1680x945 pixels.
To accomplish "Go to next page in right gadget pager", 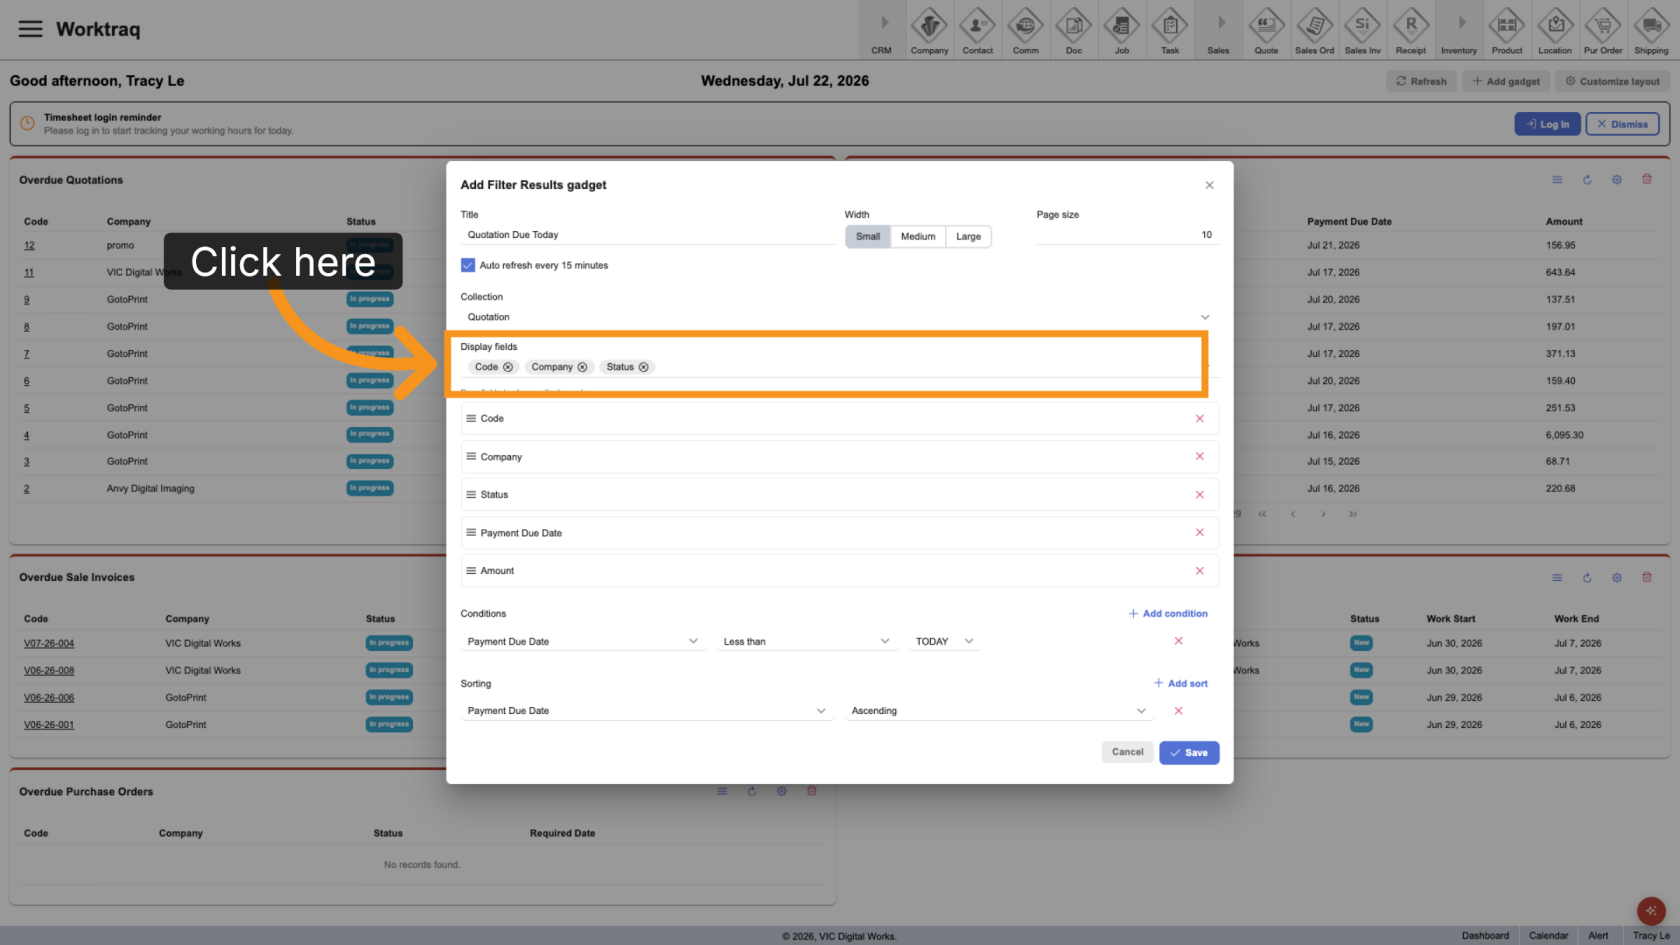I will pyautogui.click(x=1322, y=515).
